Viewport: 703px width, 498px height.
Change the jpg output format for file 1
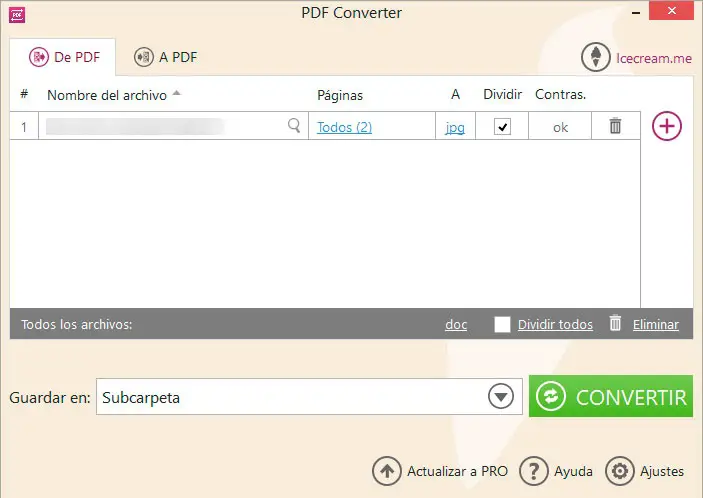(x=455, y=128)
